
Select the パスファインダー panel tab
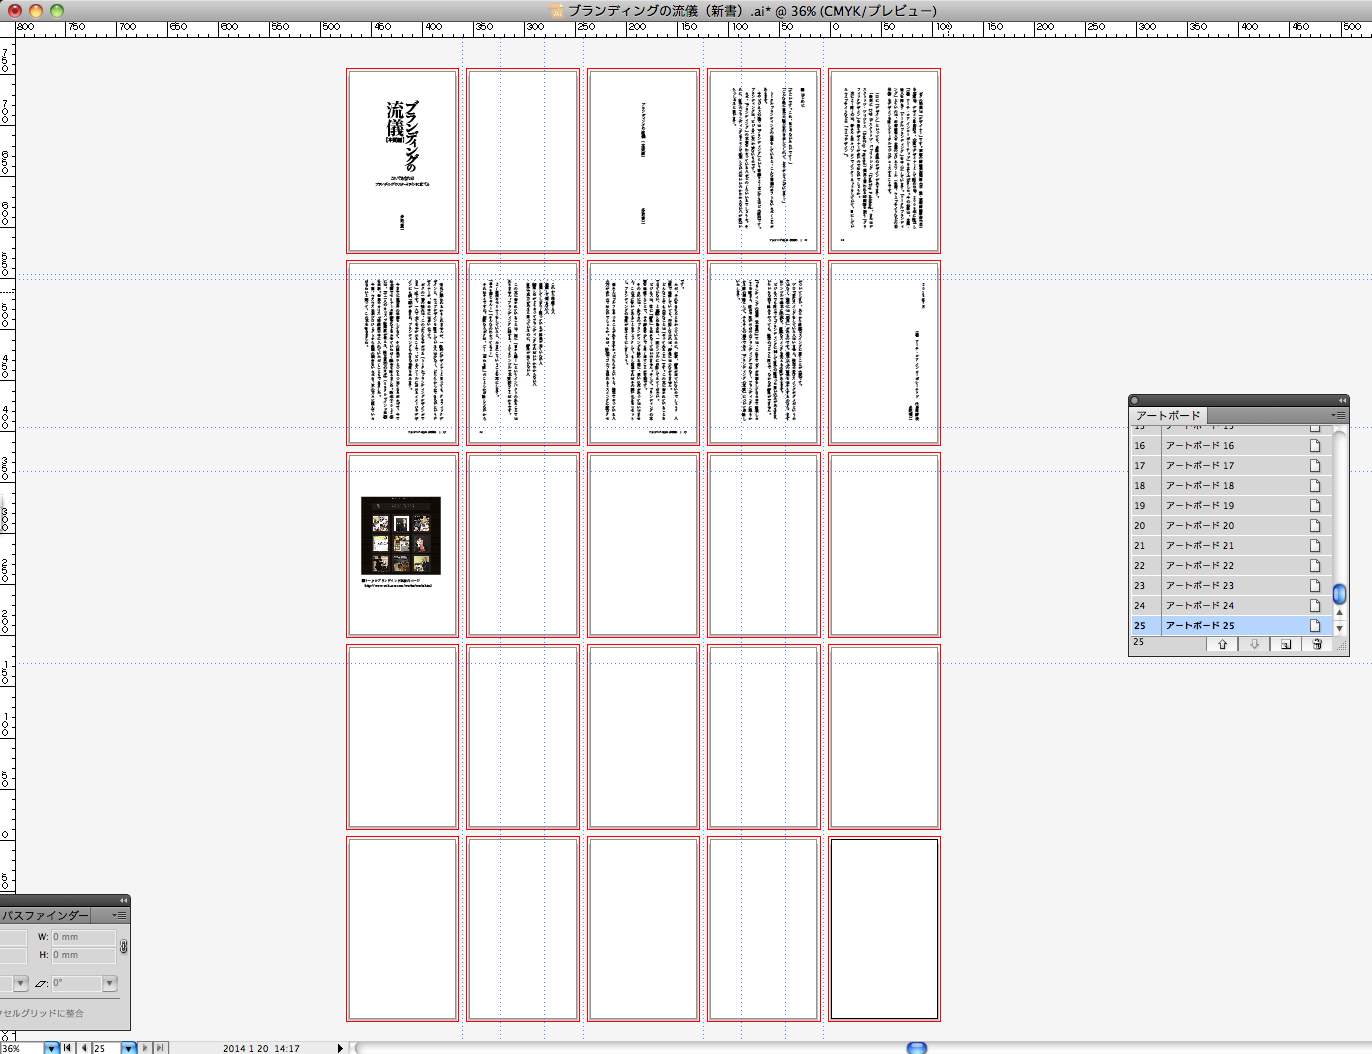(44, 915)
